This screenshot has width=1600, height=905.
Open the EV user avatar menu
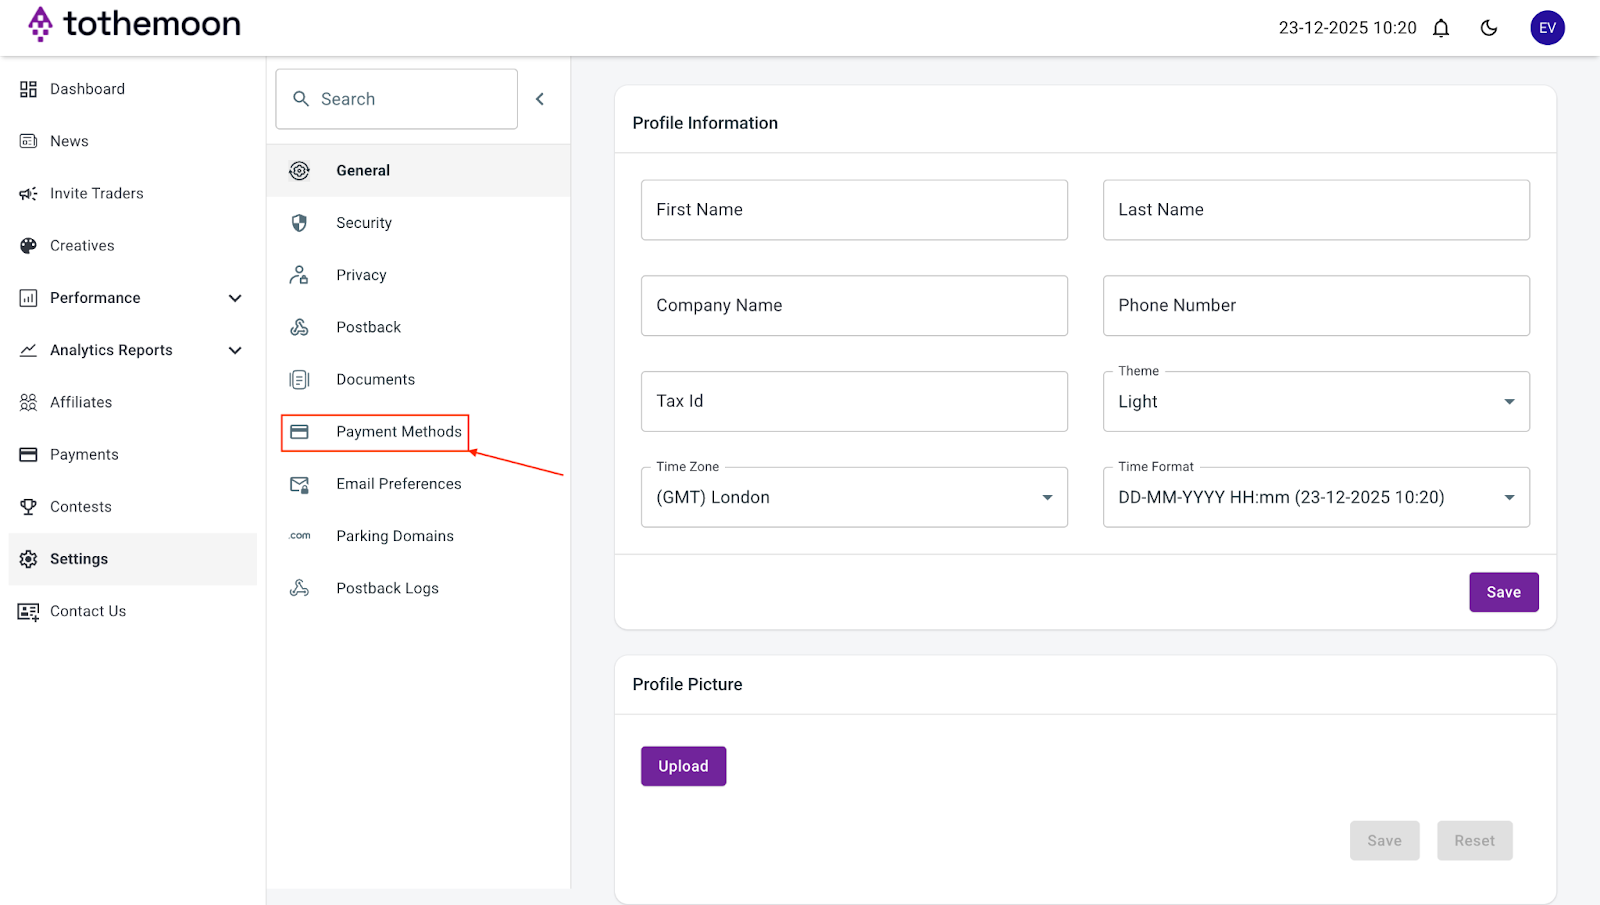pyautogui.click(x=1547, y=28)
